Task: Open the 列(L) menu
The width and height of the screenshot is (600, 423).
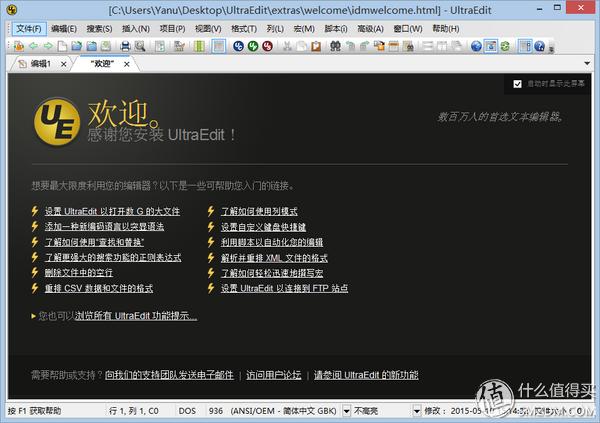Action: (275, 29)
